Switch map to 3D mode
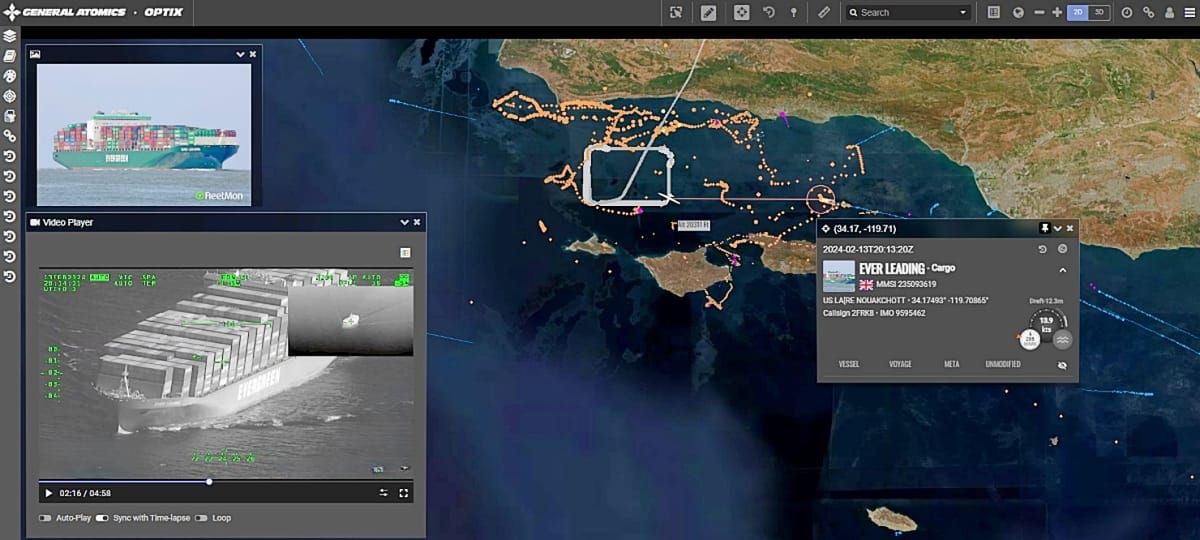The image size is (1200, 540). pos(1099,12)
